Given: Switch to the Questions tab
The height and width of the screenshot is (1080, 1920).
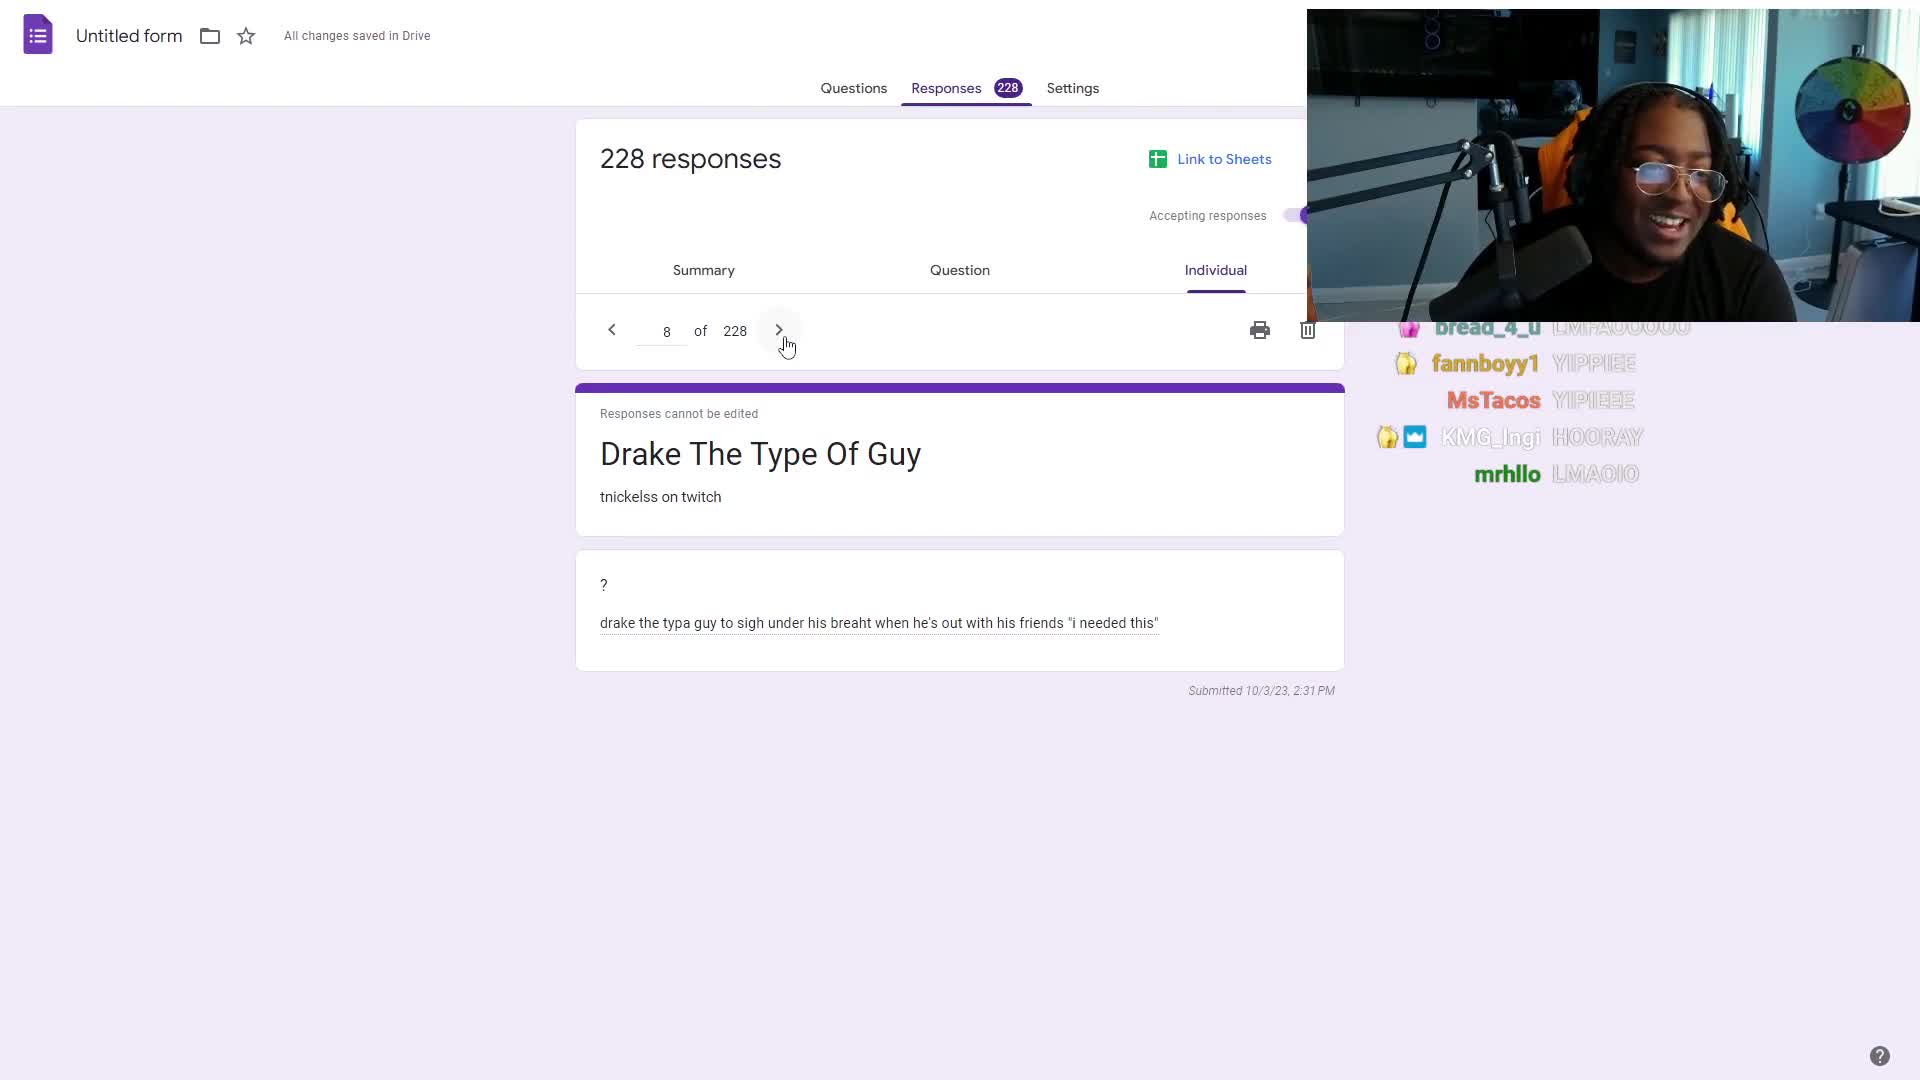Looking at the screenshot, I should 854,88.
